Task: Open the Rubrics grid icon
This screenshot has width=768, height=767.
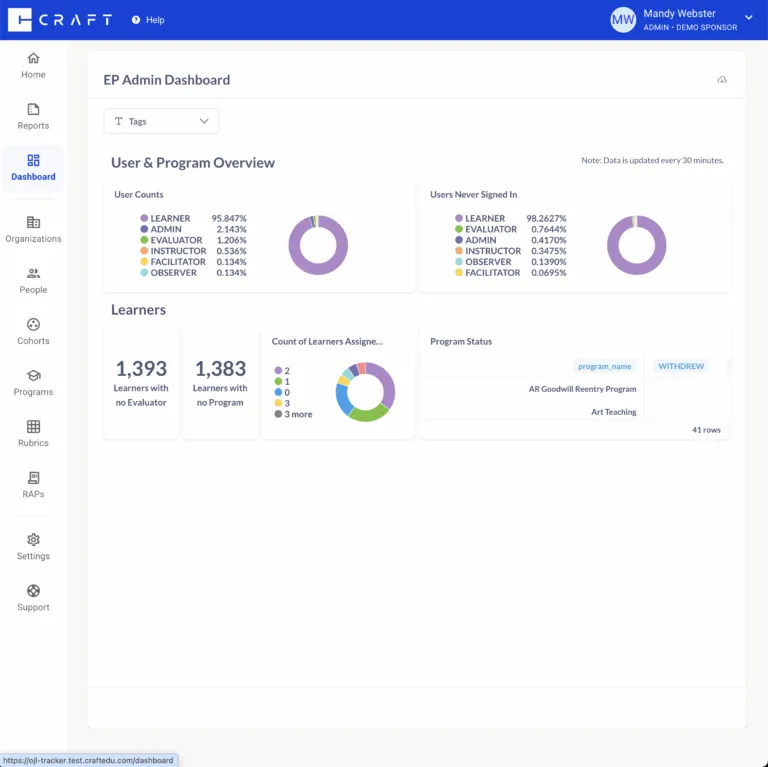Action: [33, 427]
